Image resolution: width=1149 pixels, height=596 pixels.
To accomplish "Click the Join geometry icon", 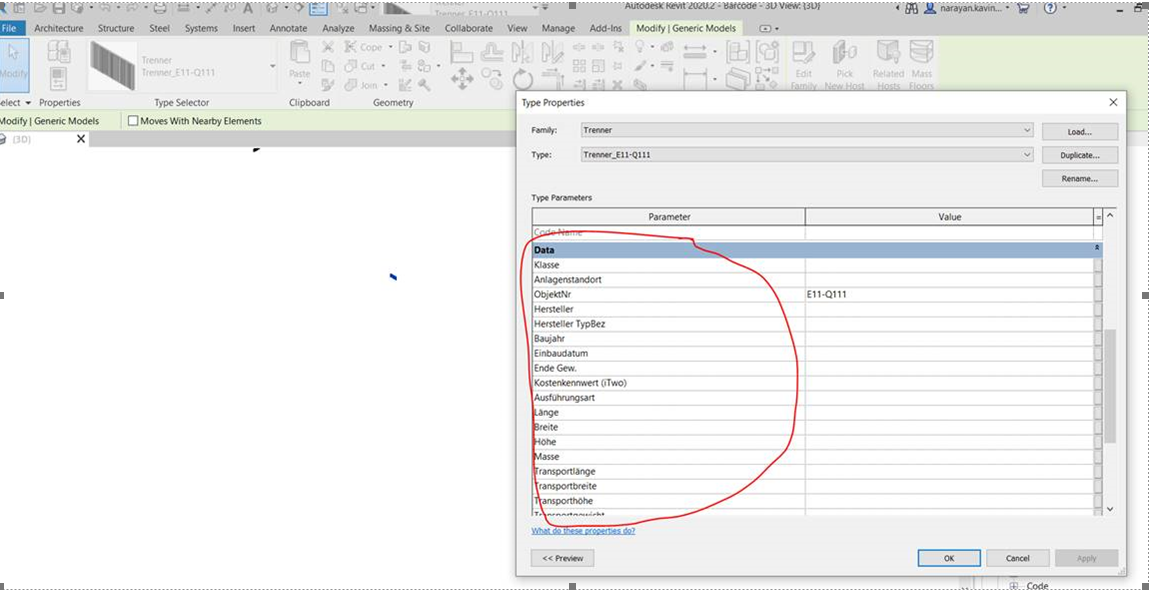I will (x=352, y=85).
